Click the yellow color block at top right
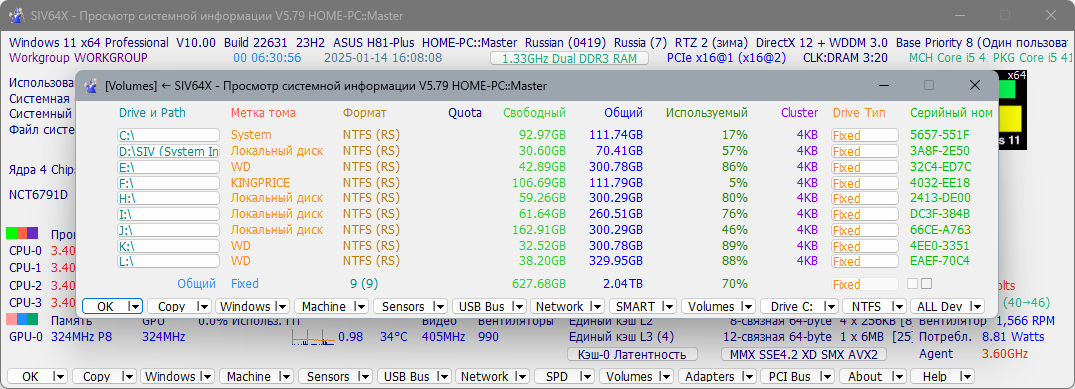The height and width of the screenshot is (389, 1075). pos(1011,119)
